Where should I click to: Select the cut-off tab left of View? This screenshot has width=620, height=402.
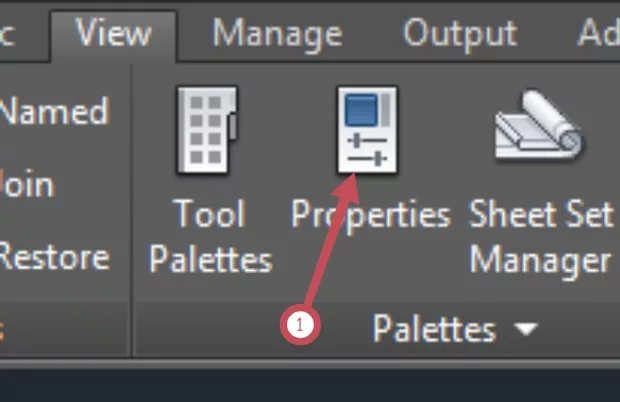(x=12, y=34)
